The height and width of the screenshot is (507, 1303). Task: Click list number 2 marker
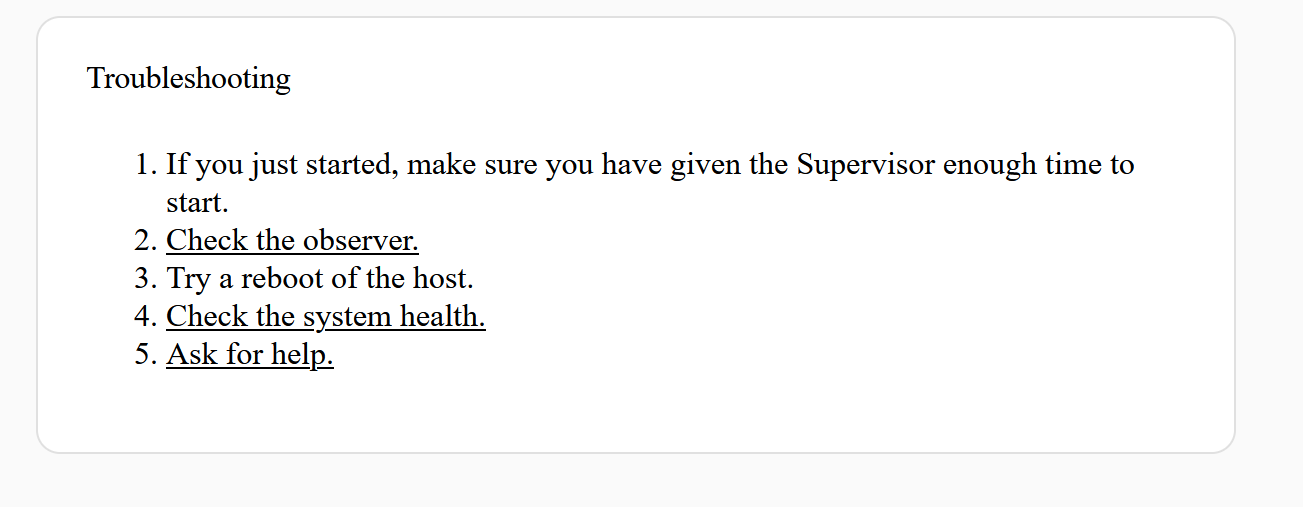click(146, 241)
